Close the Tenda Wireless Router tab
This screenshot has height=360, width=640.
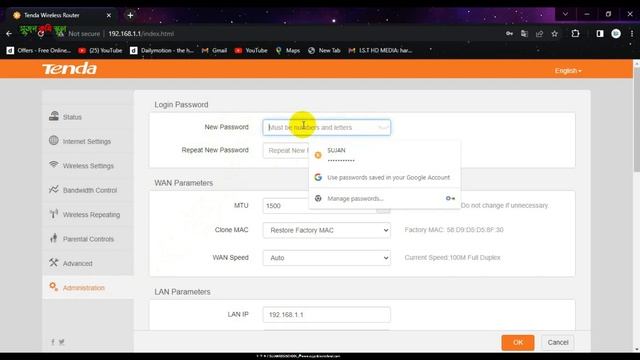tap(109, 15)
